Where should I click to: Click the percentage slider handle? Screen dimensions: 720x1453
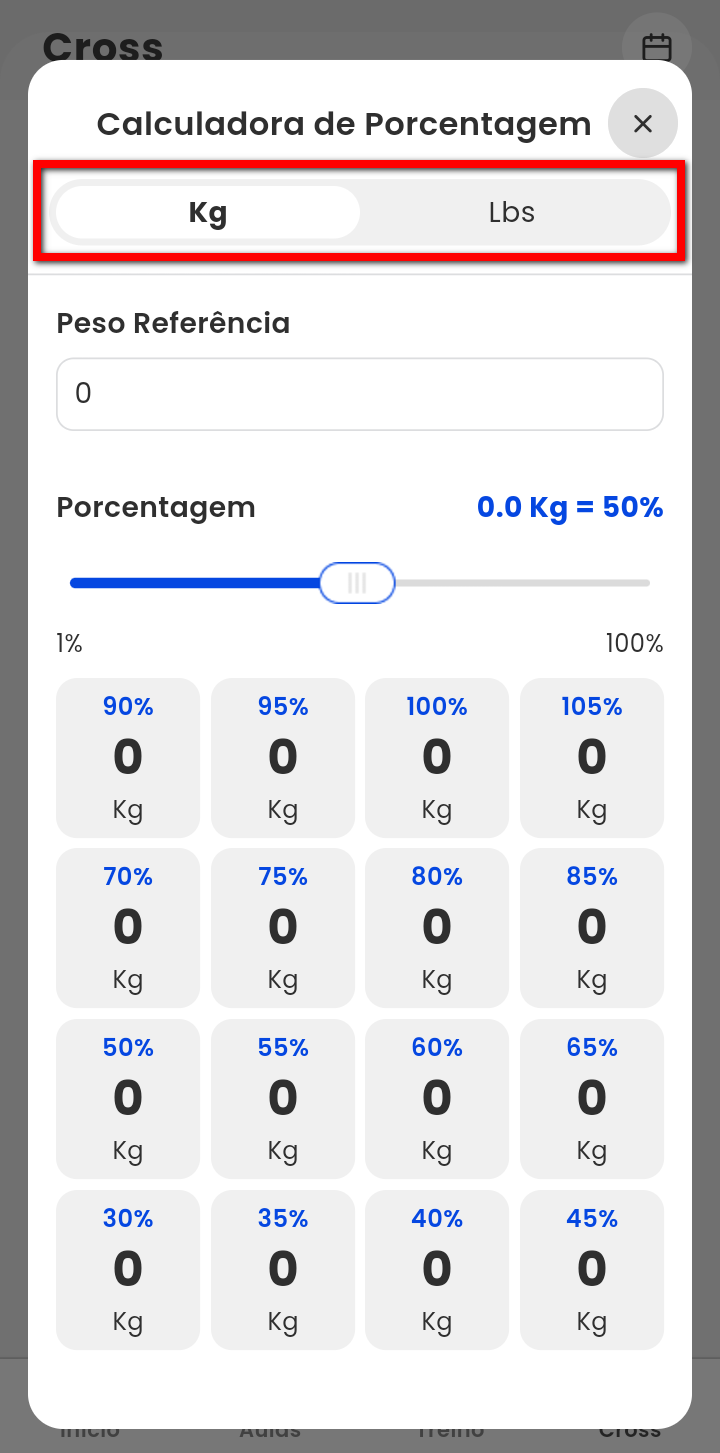click(x=357, y=583)
